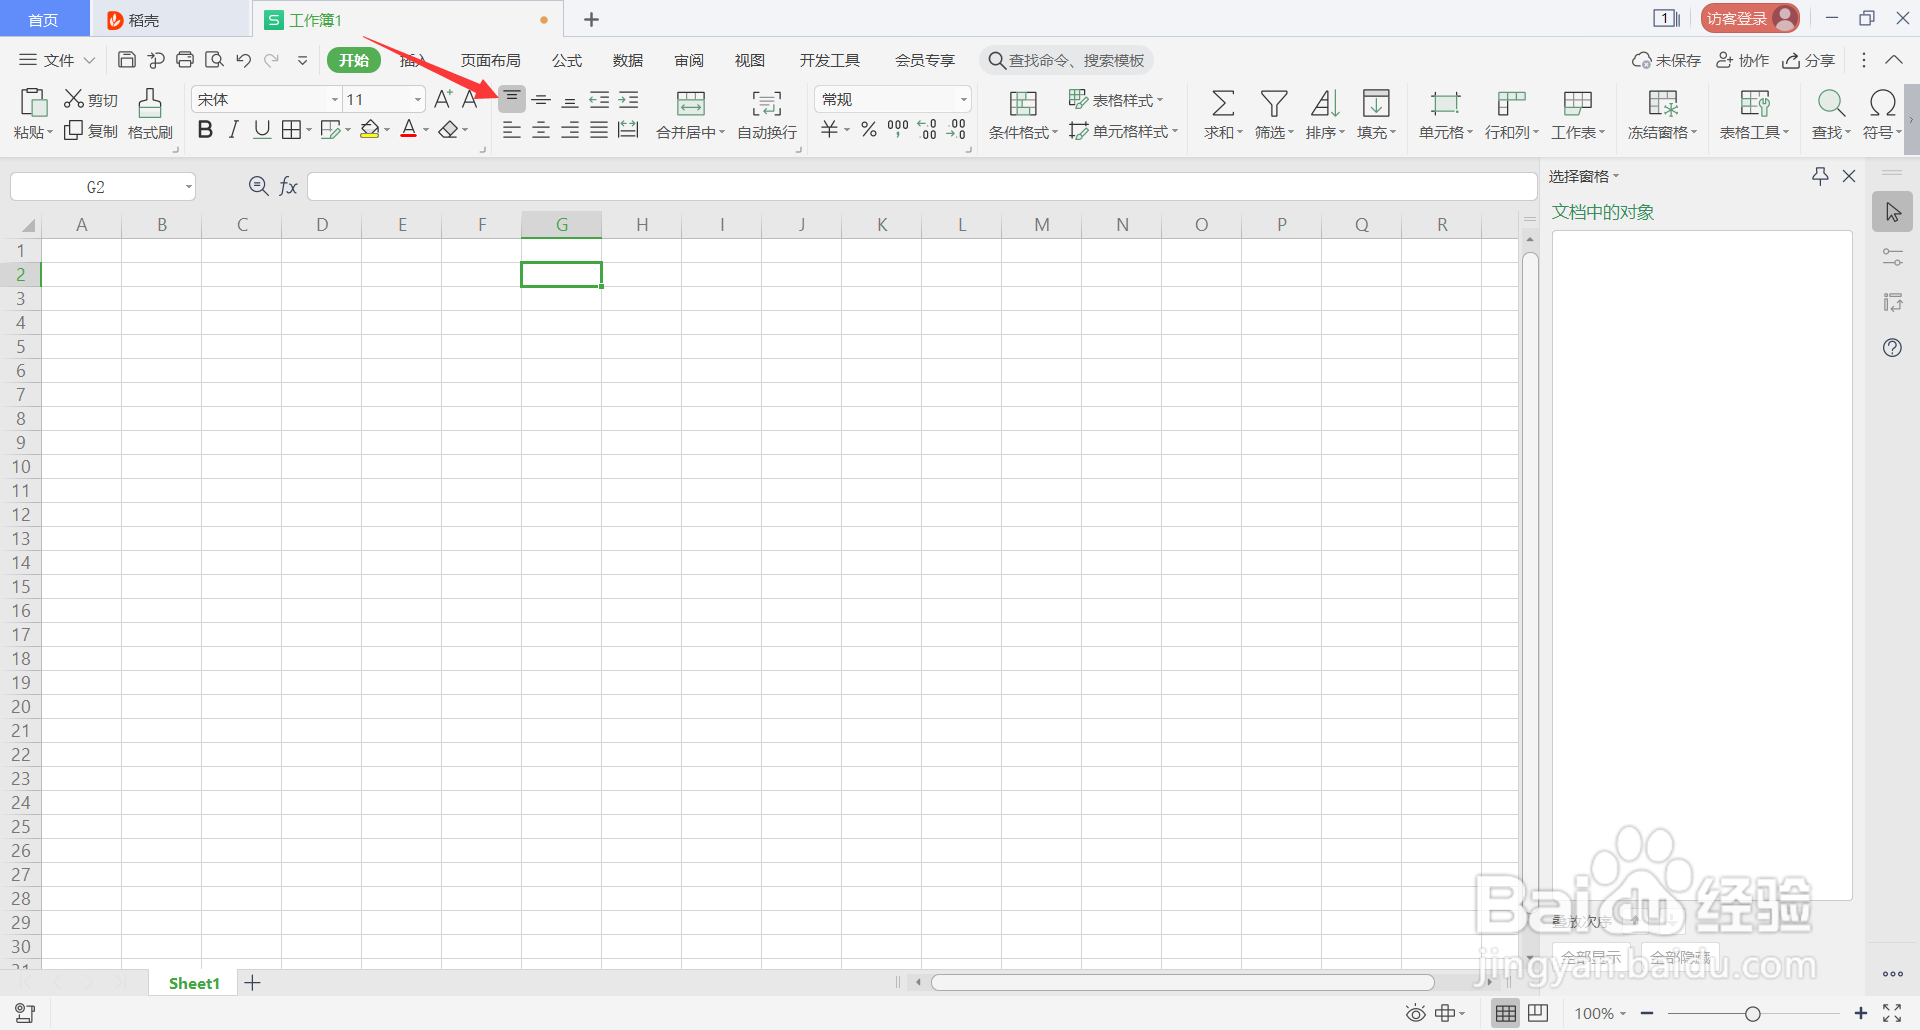Toggle Align Right button
The width and height of the screenshot is (1920, 1030).
point(570,130)
